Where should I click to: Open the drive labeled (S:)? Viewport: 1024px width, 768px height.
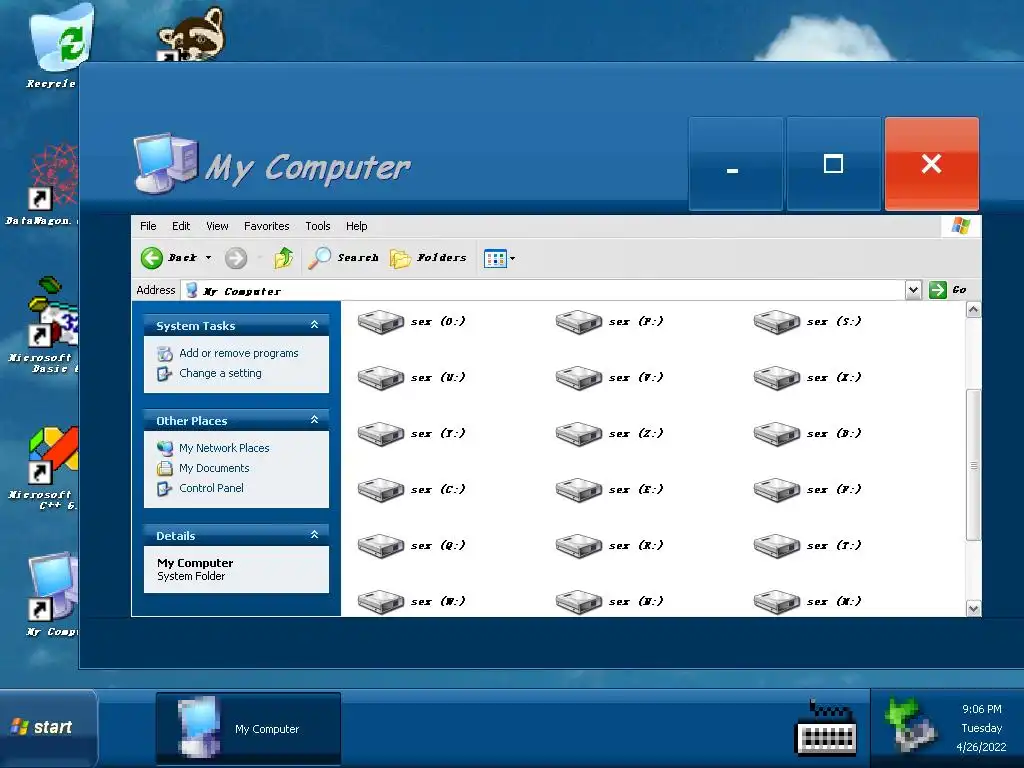click(807, 321)
